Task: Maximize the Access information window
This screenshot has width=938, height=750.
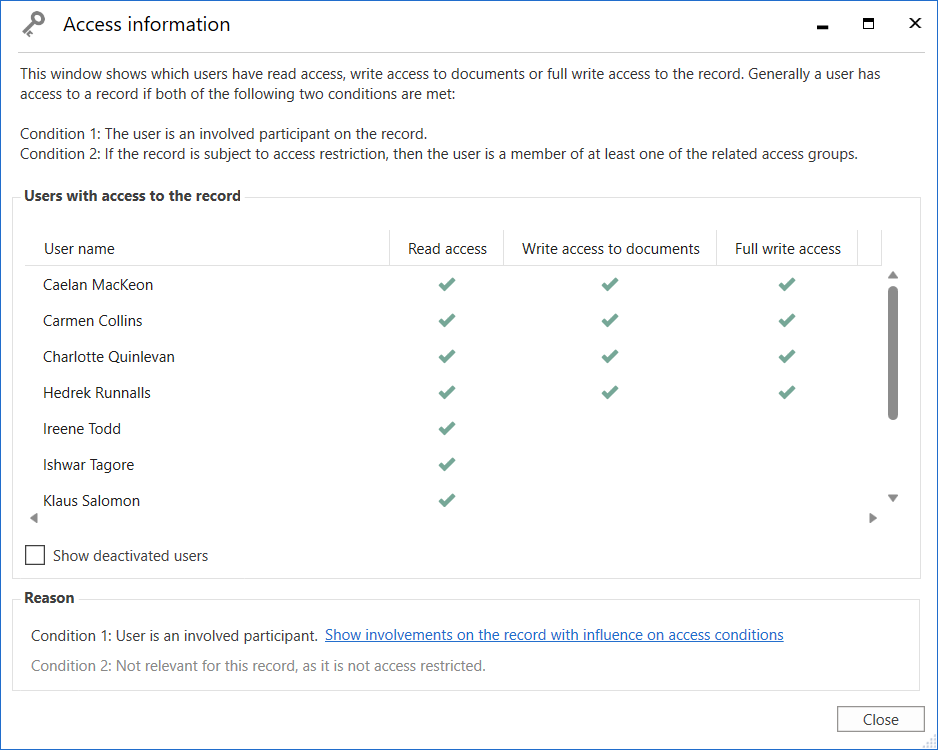Action: pyautogui.click(x=869, y=23)
